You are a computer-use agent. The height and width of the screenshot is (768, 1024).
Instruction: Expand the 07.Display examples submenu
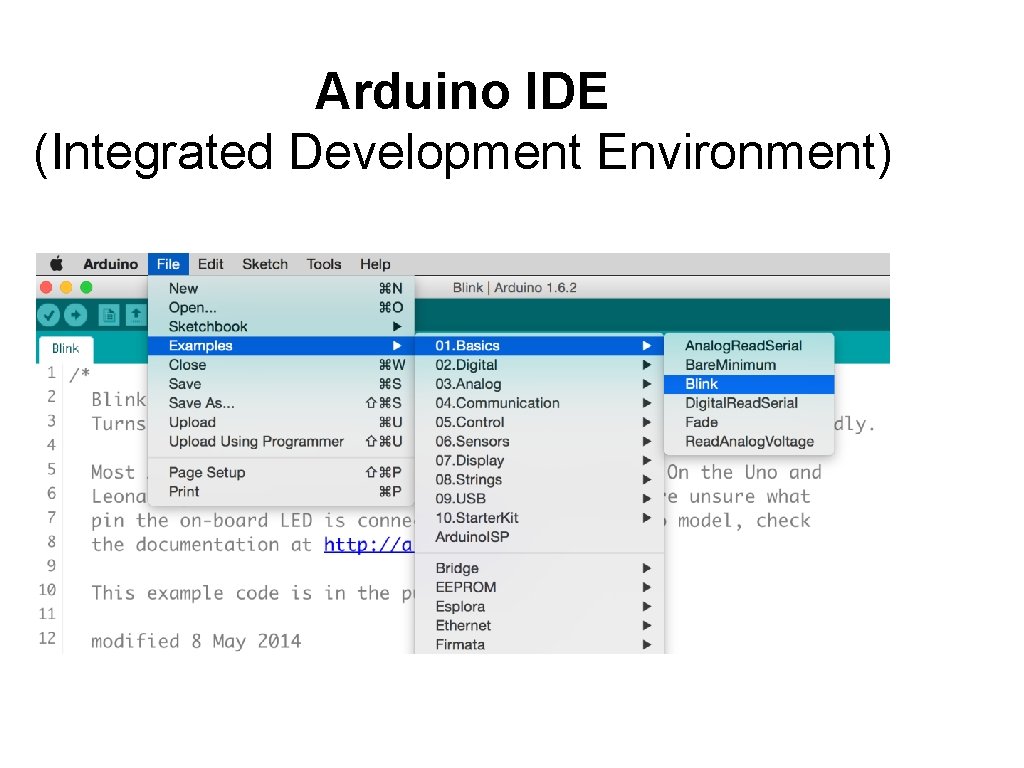(x=539, y=460)
